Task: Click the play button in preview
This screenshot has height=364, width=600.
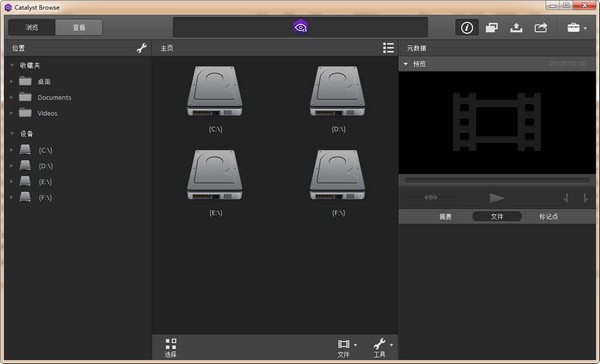Action: (496, 198)
